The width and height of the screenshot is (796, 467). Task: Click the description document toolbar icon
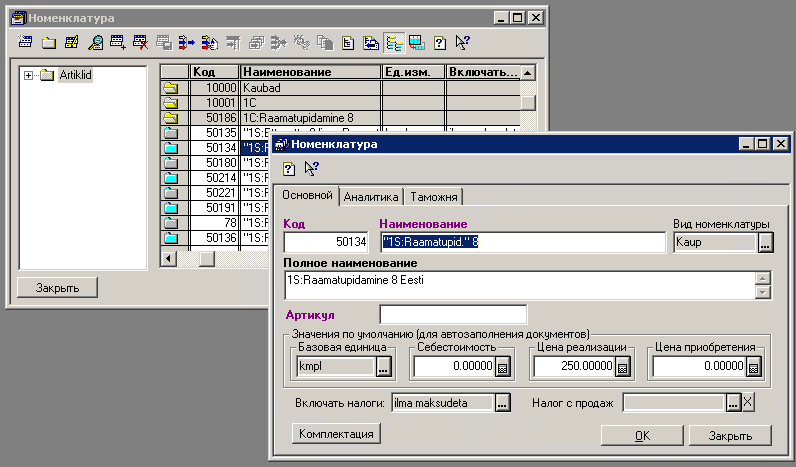coord(348,43)
